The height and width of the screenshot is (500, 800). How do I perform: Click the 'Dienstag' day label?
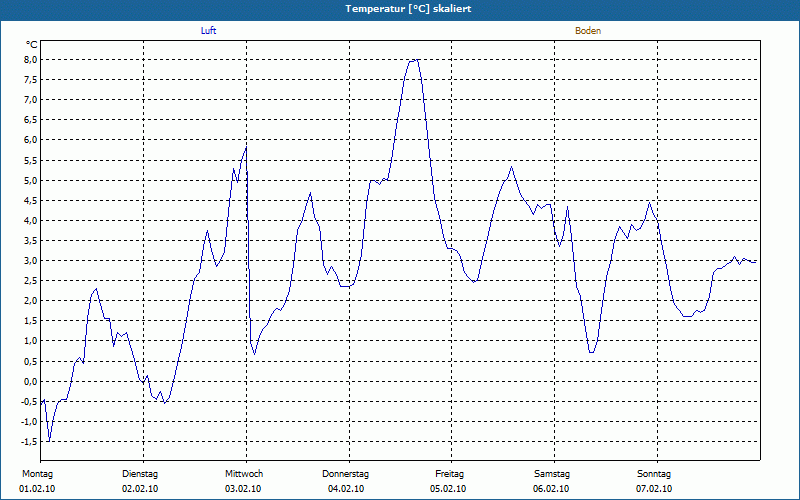(140, 474)
